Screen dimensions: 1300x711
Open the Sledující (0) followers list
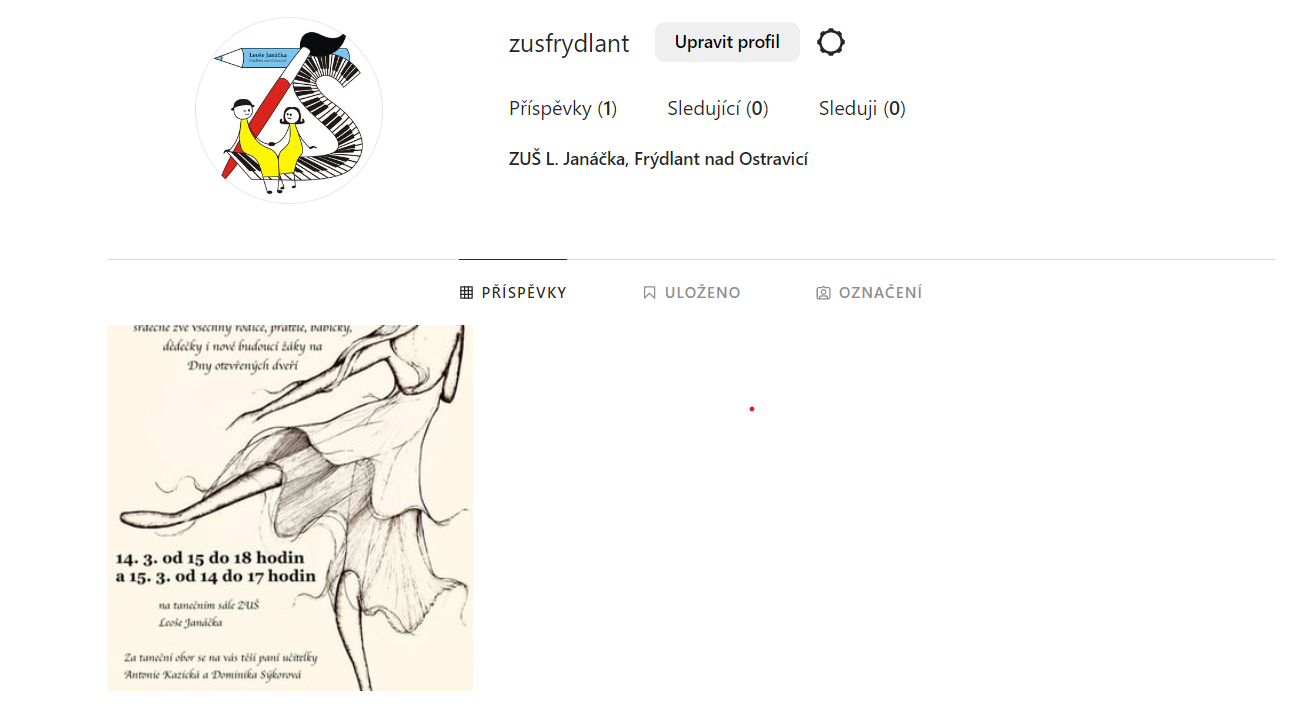[717, 109]
